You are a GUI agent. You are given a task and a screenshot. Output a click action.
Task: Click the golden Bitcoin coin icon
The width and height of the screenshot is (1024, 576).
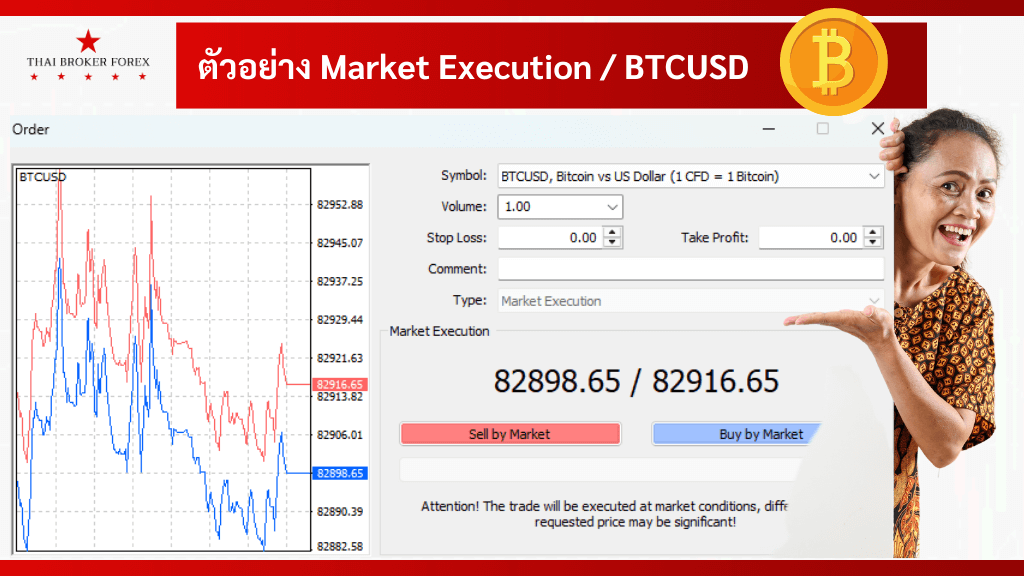(836, 61)
